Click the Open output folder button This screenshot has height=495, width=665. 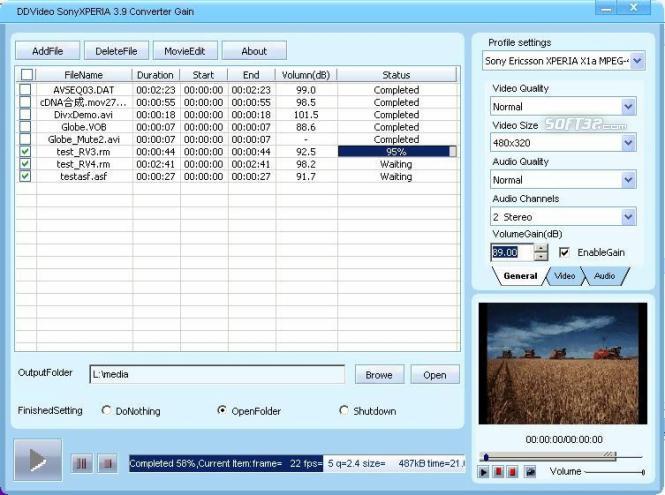[x=435, y=375]
